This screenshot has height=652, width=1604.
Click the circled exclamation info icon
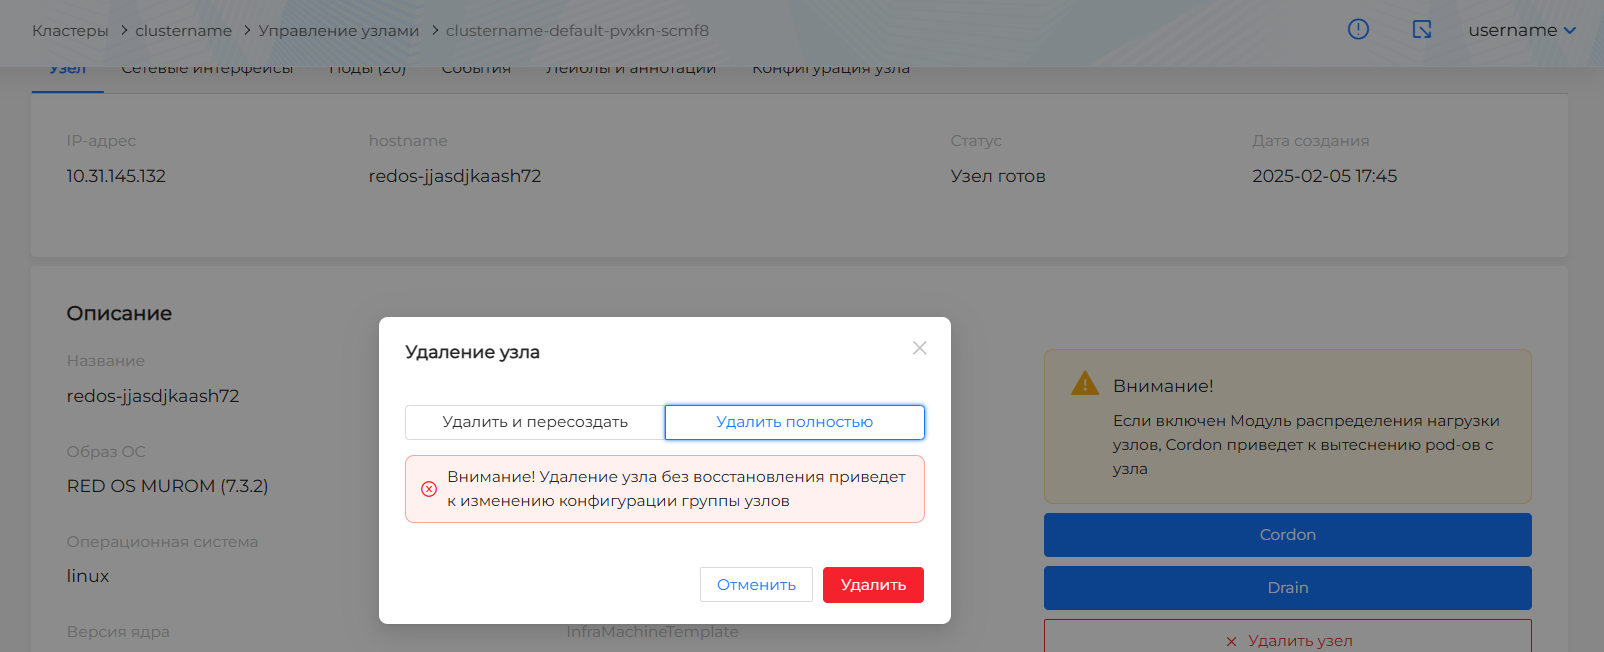pyautogui.click(x=1358, y=29)
